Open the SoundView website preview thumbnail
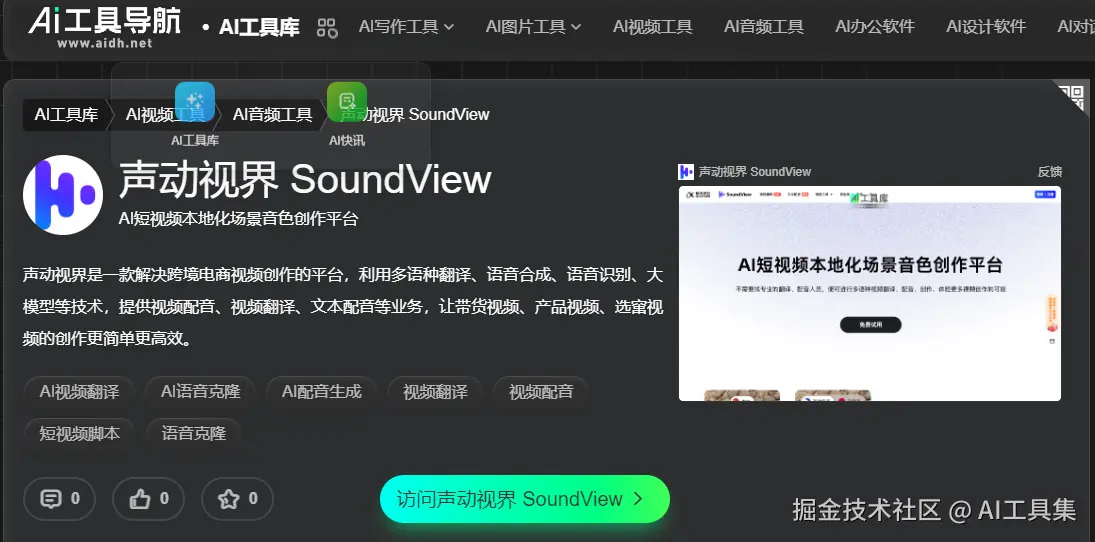The width and height of the screenshot is (1095, 542). [x=869, y=293]
